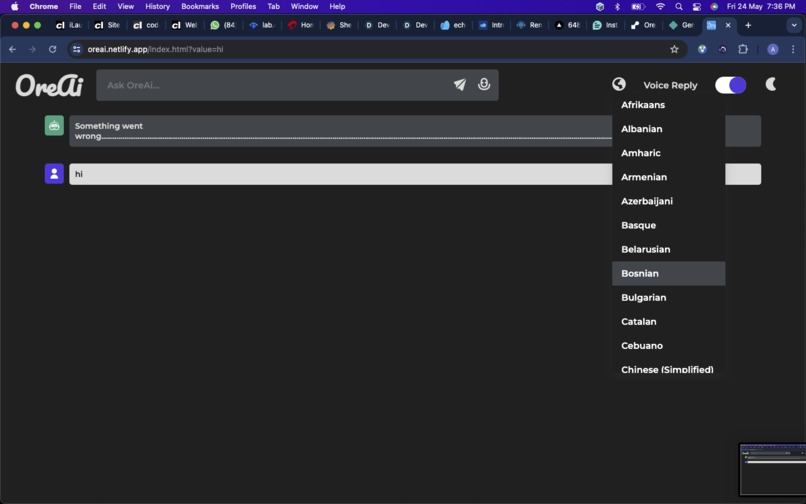Choose Amharic language option
The image size is (806, 504).
[669, 153]
